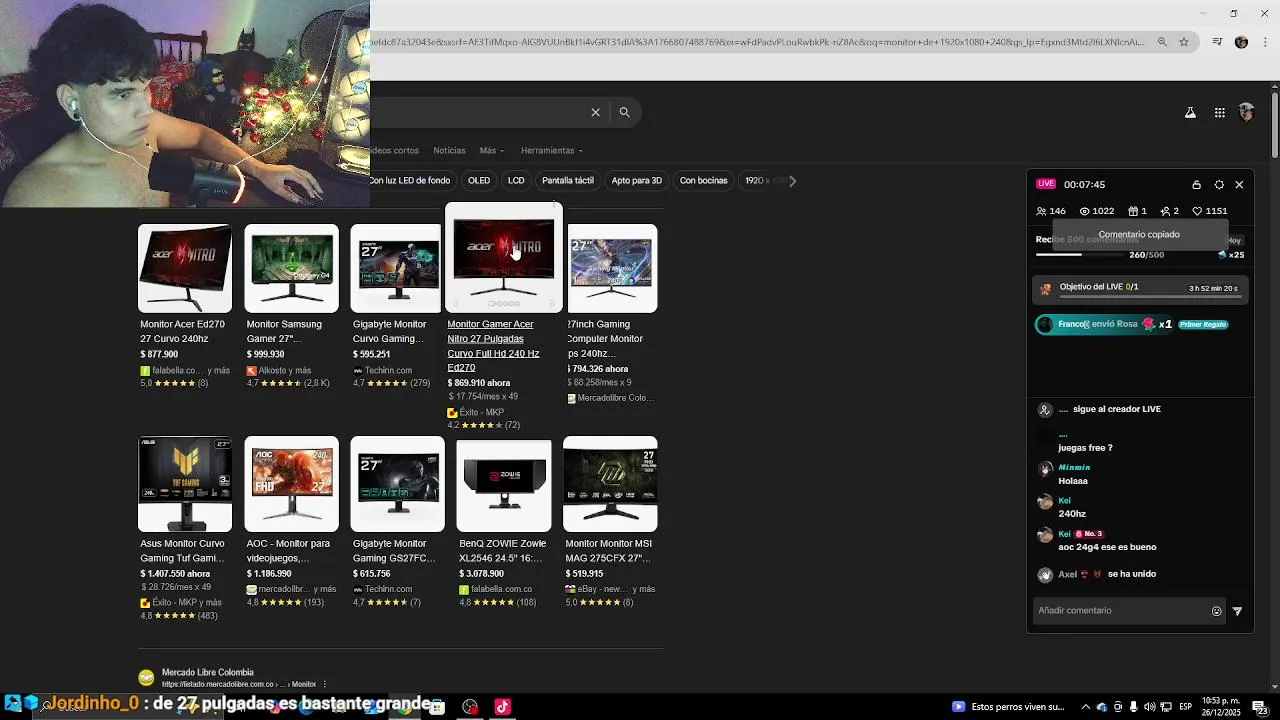Click the microphone tray icon
Screen dimensions: 1280x720
click(x=1133, y=707)
